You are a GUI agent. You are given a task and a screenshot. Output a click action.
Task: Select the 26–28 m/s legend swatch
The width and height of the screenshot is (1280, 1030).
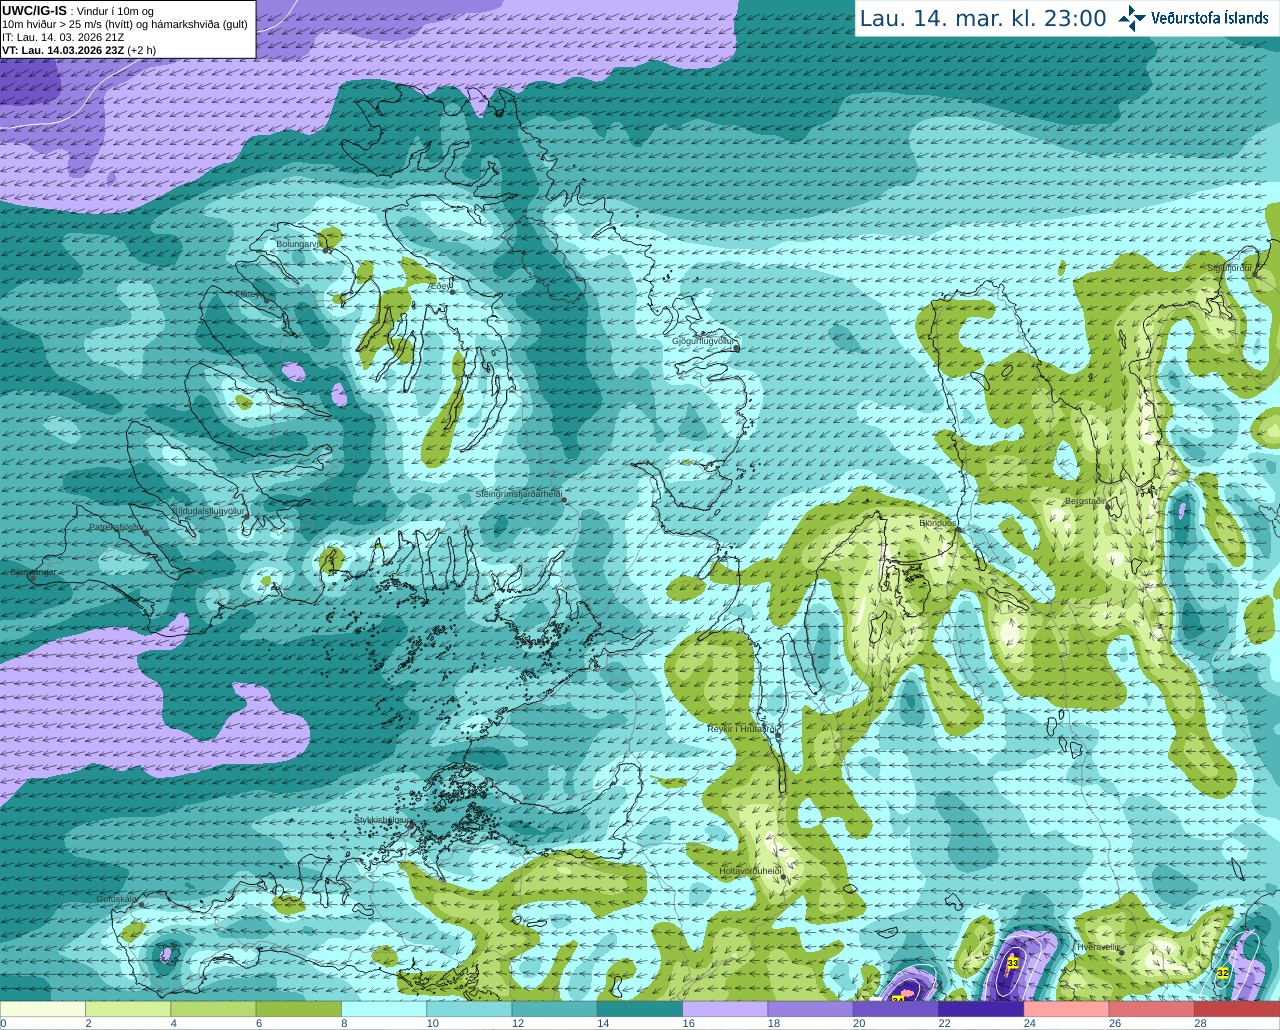[1152, 1009]
